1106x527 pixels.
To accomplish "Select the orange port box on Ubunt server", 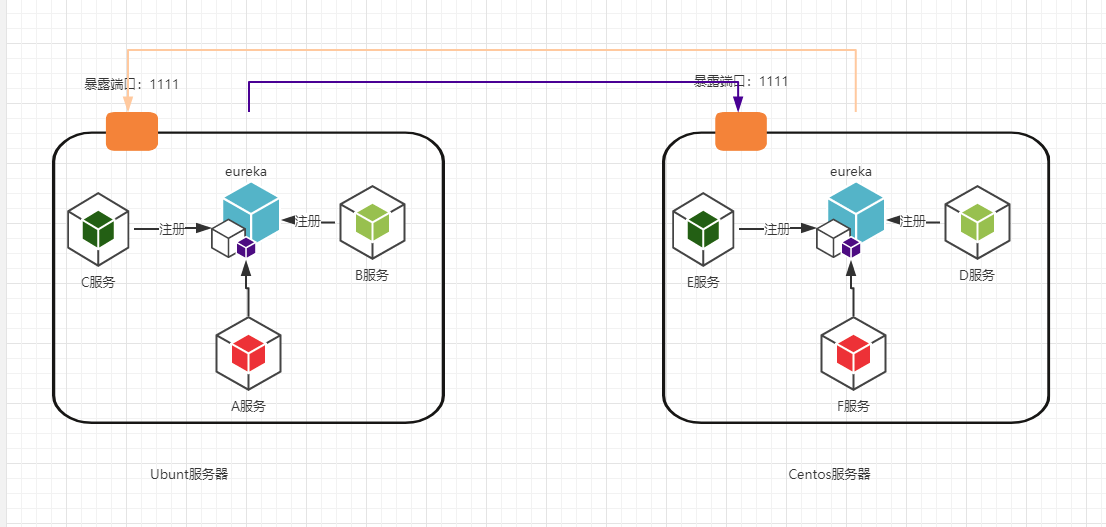I will click(132, 131).
